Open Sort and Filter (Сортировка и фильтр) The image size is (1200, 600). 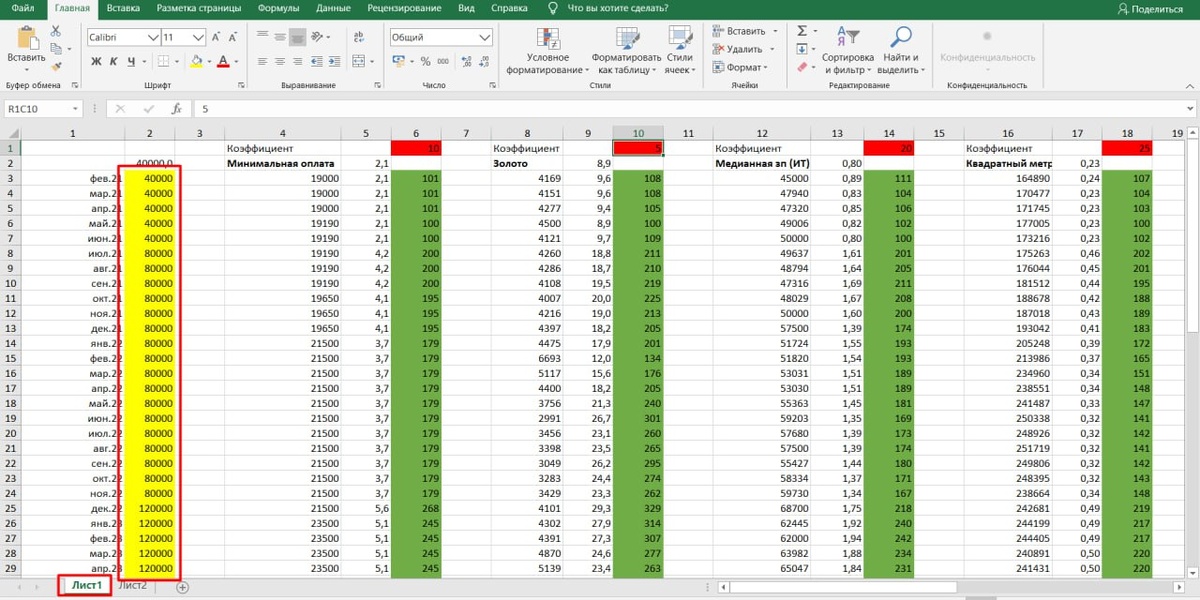pos(847,51)
